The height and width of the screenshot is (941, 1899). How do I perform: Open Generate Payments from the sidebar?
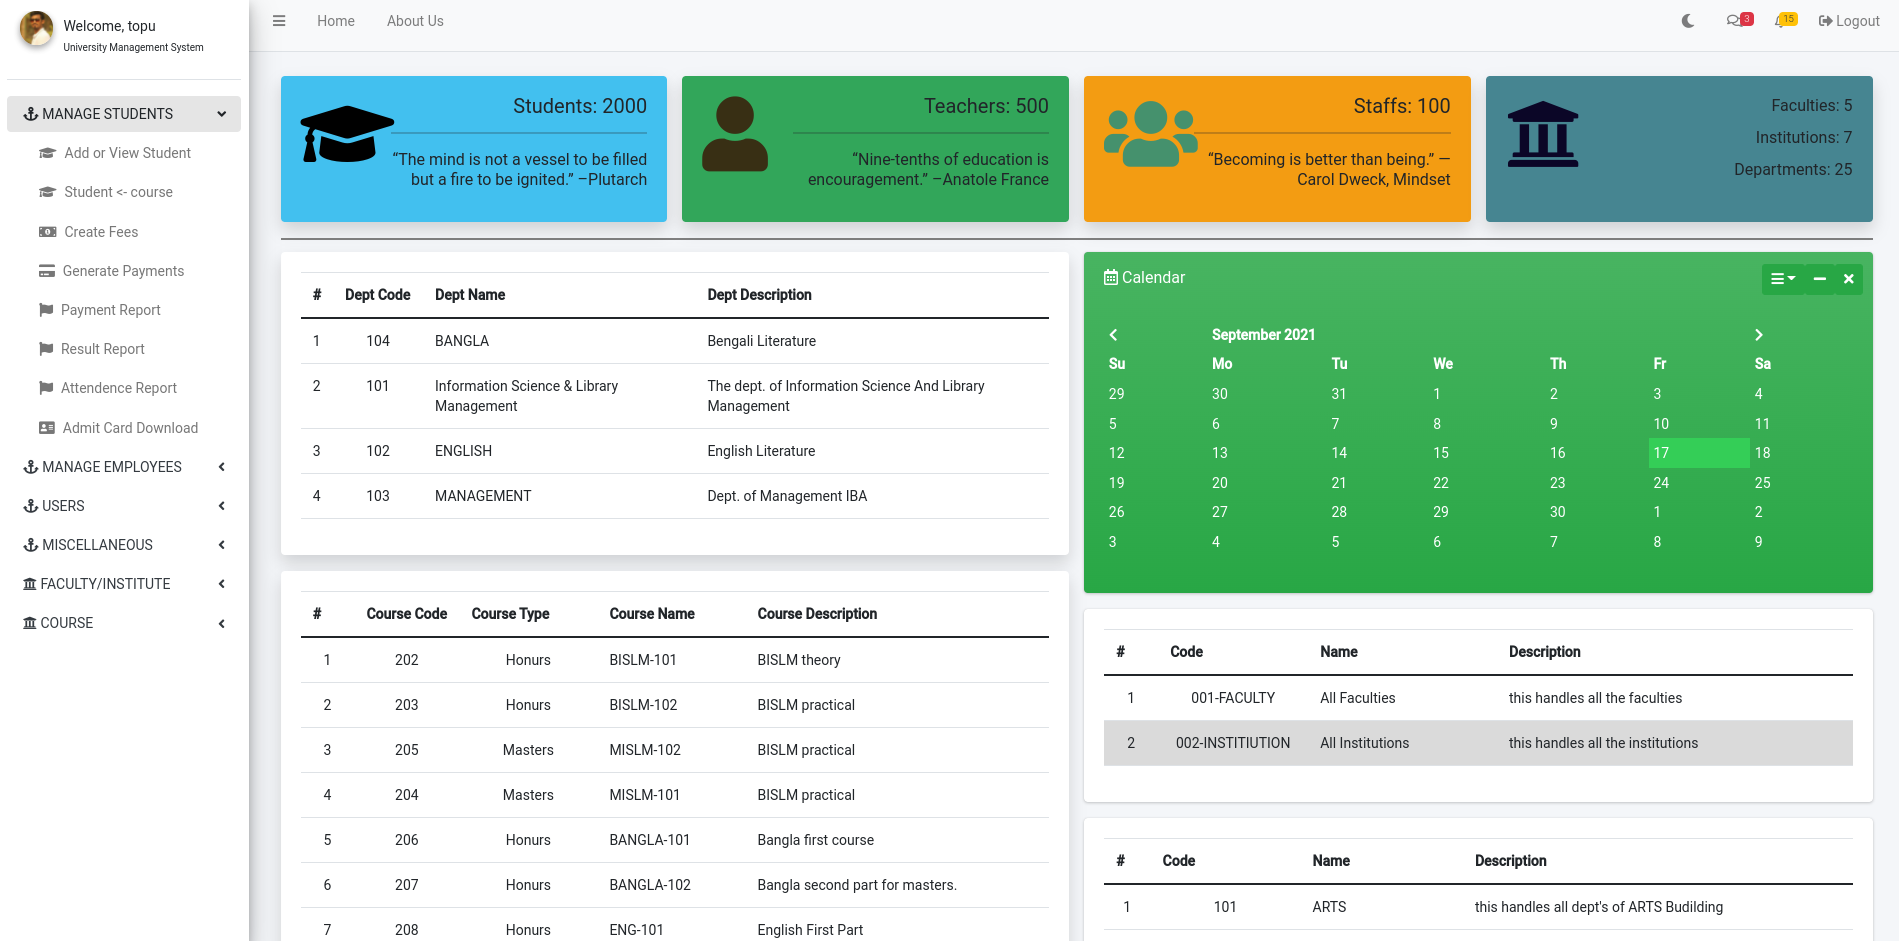(x=123, y=271)
